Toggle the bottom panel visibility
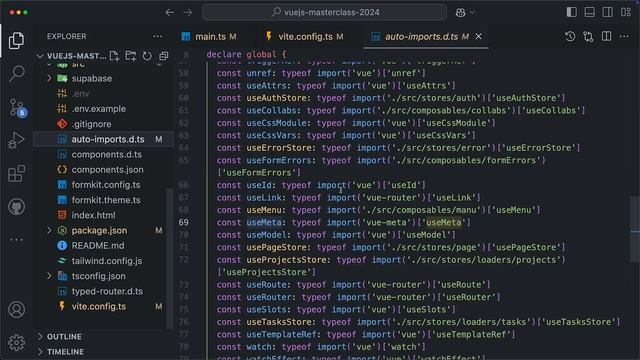640x360 pixels. click(x=589, y=12)
